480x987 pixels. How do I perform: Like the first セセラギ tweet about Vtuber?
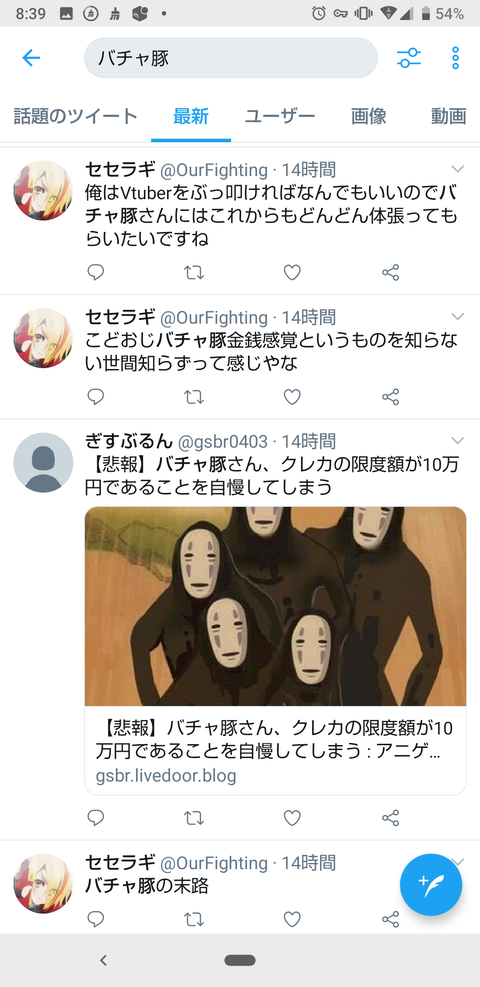(x=292, y=273)
